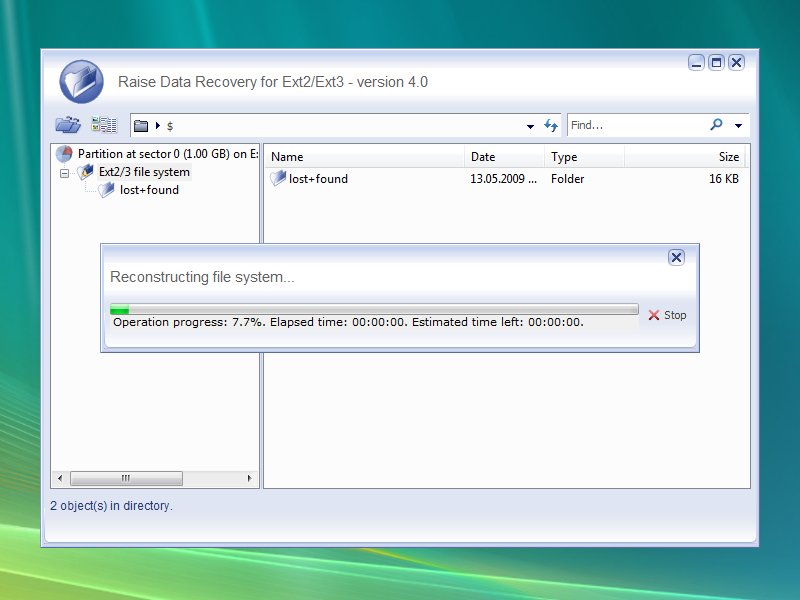The height and width of the screenshot is (600, 800).
Task: Sort files by the Name column header
Action: pyautogui.click(x=286, y=157)
